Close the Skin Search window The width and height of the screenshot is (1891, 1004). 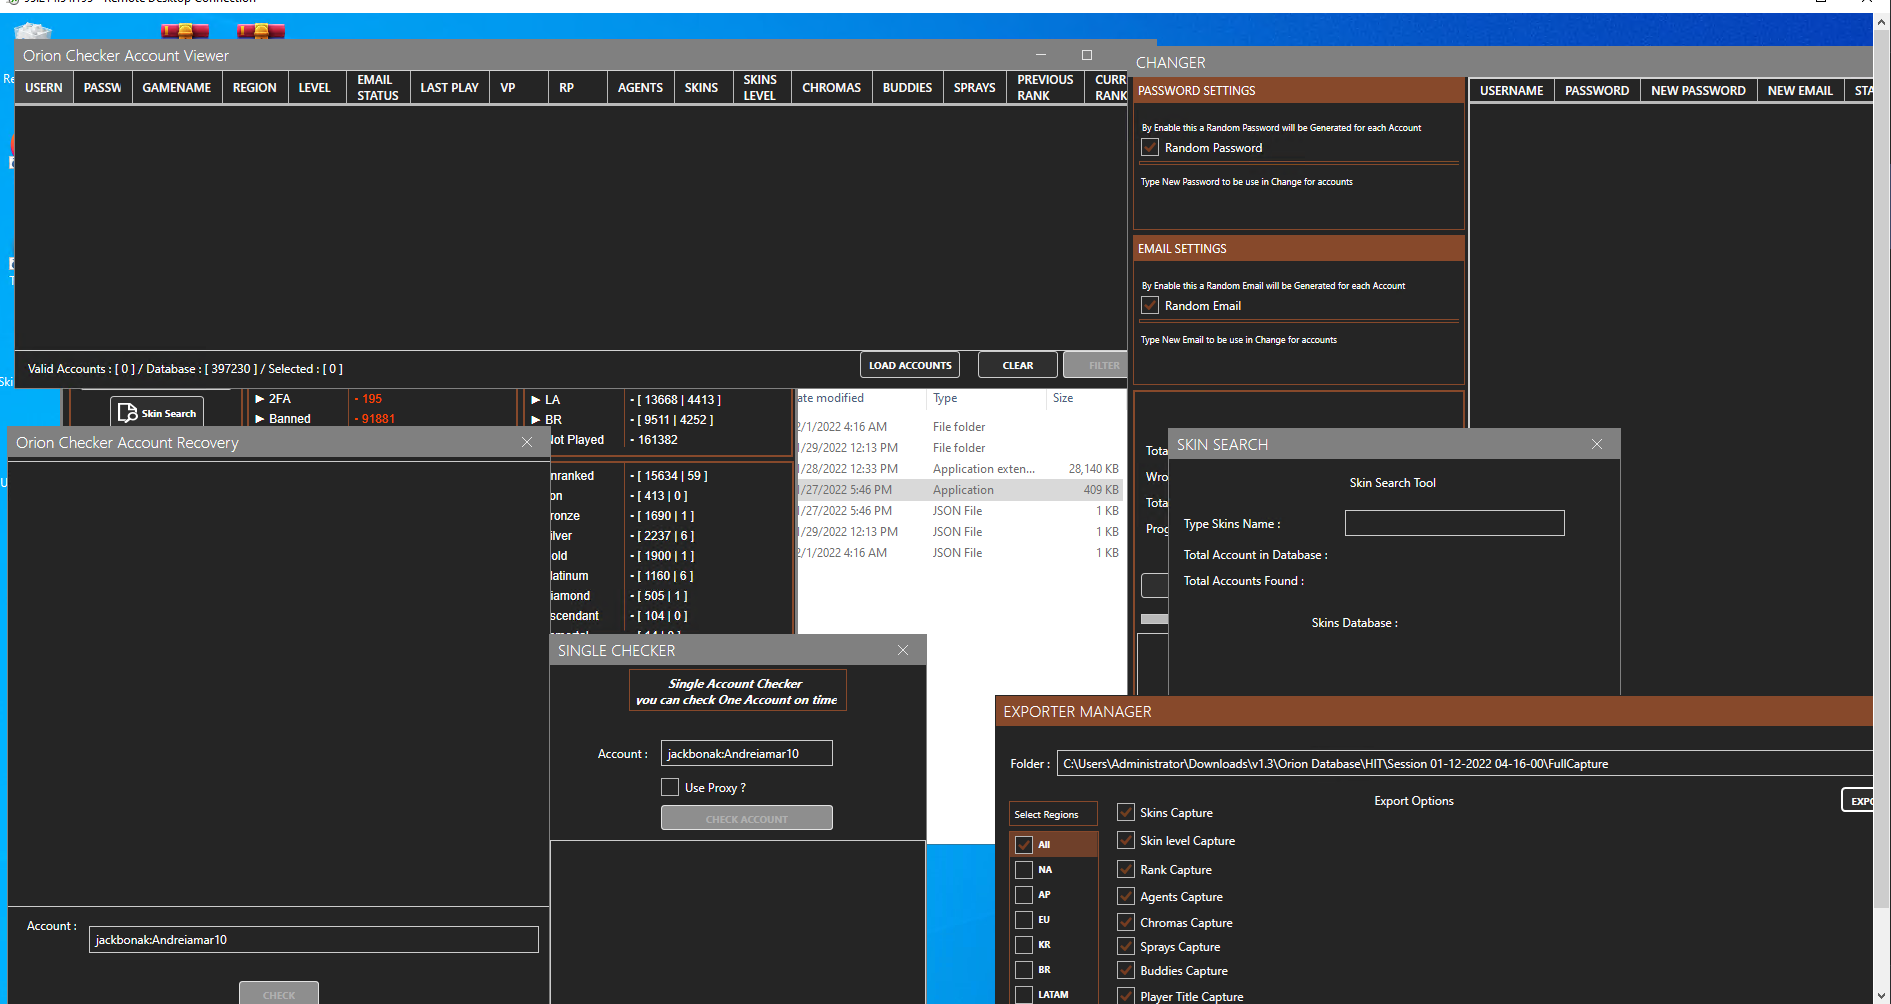(x=1597, y=444)
